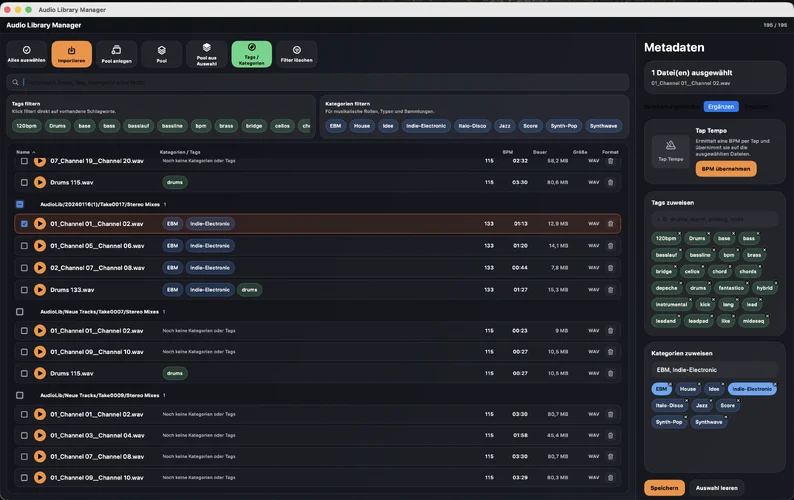Focus the search field with the magnifier
Screen dimensions: 794x500
[317, 82]
